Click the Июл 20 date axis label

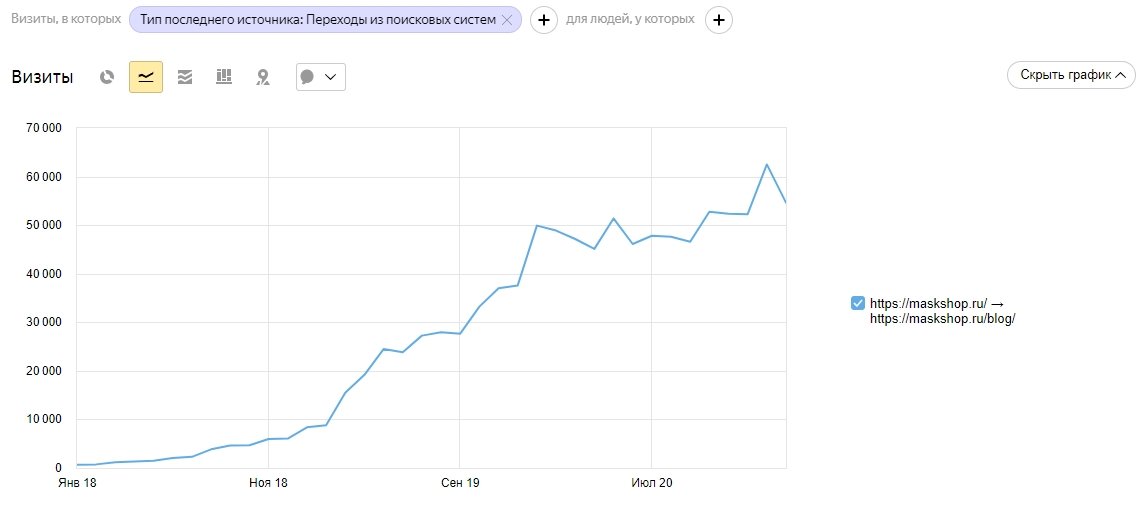[x=651, y=483]
